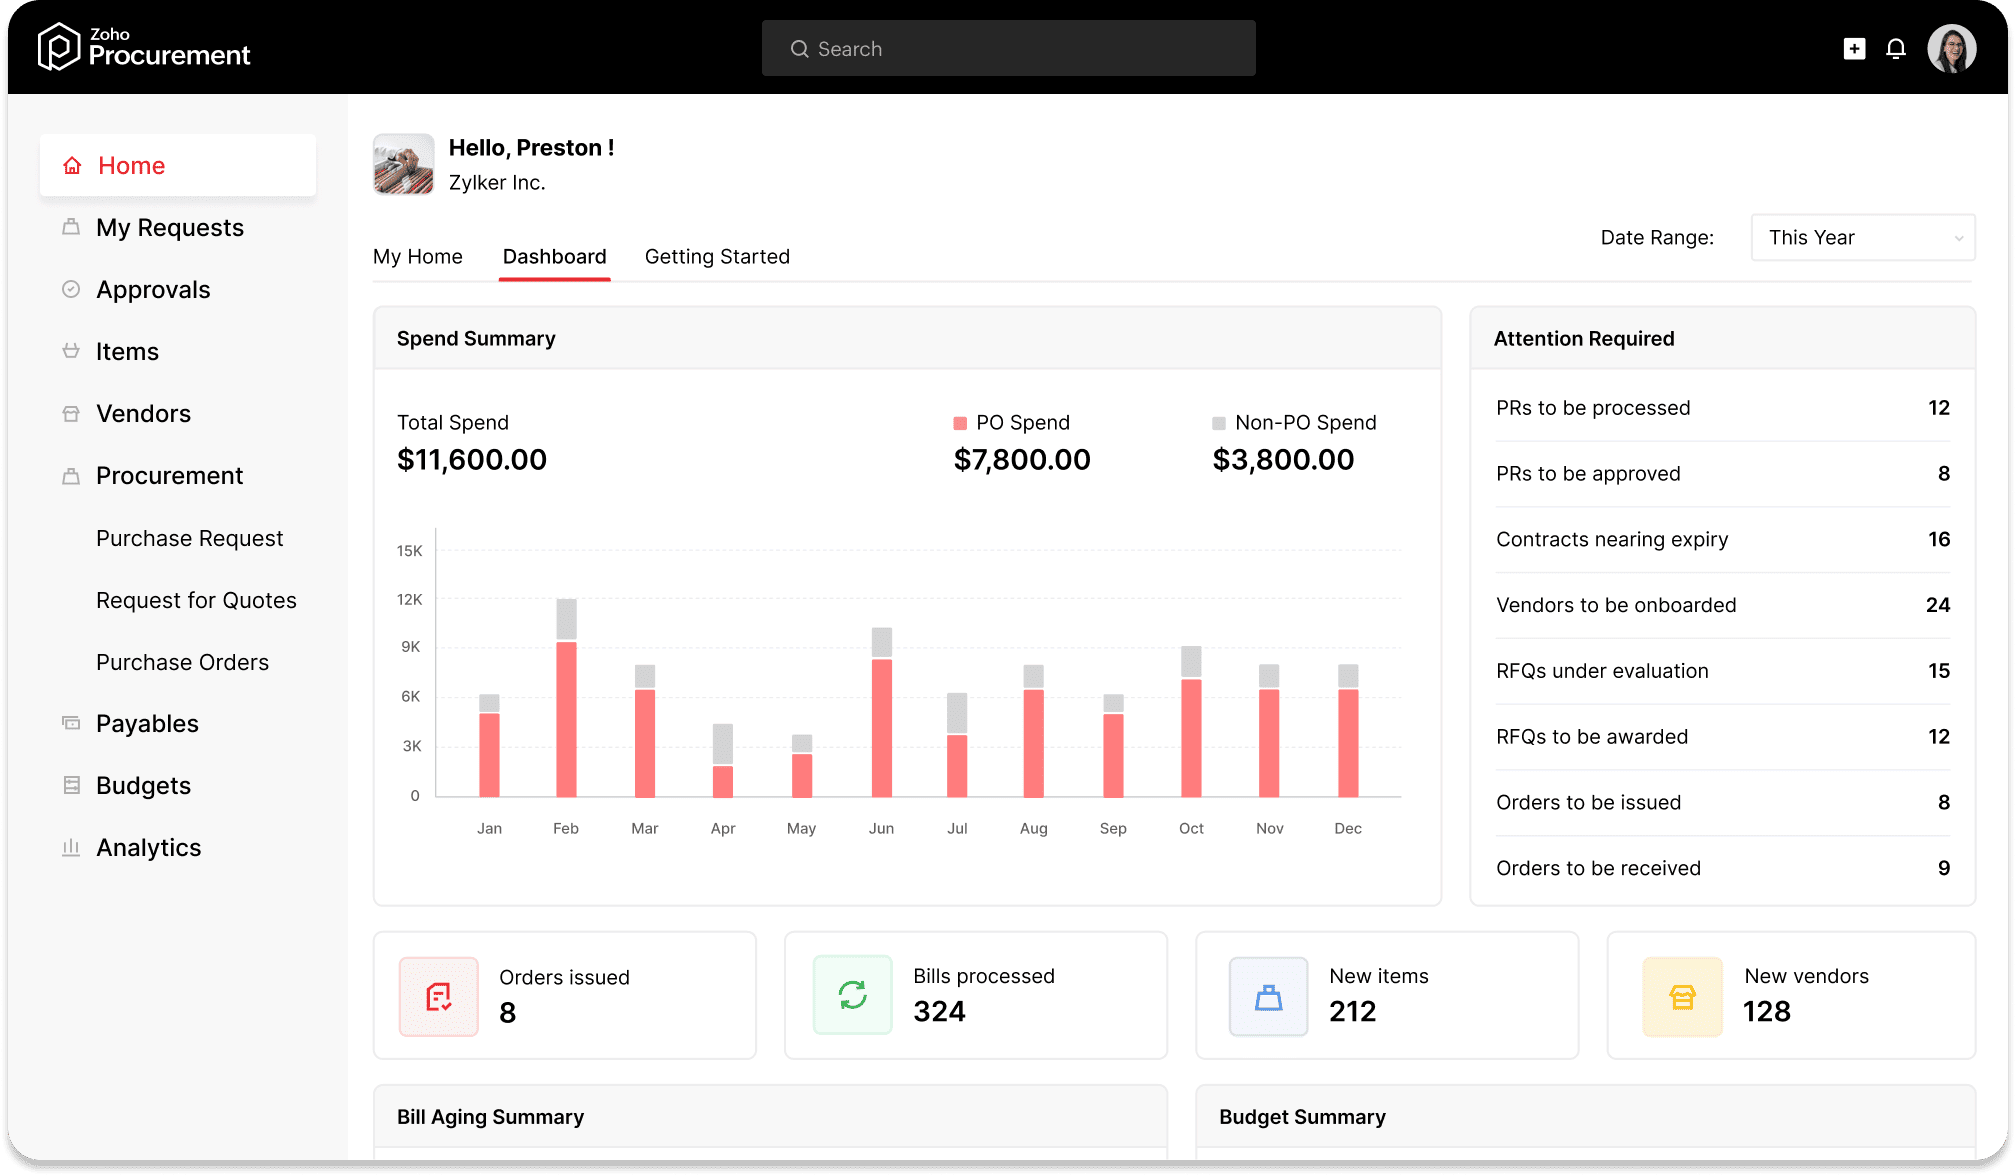Select the Home icon in the sidebar
The width and height of the screenshot is (2016, 1176).
(x=71, y=165)
